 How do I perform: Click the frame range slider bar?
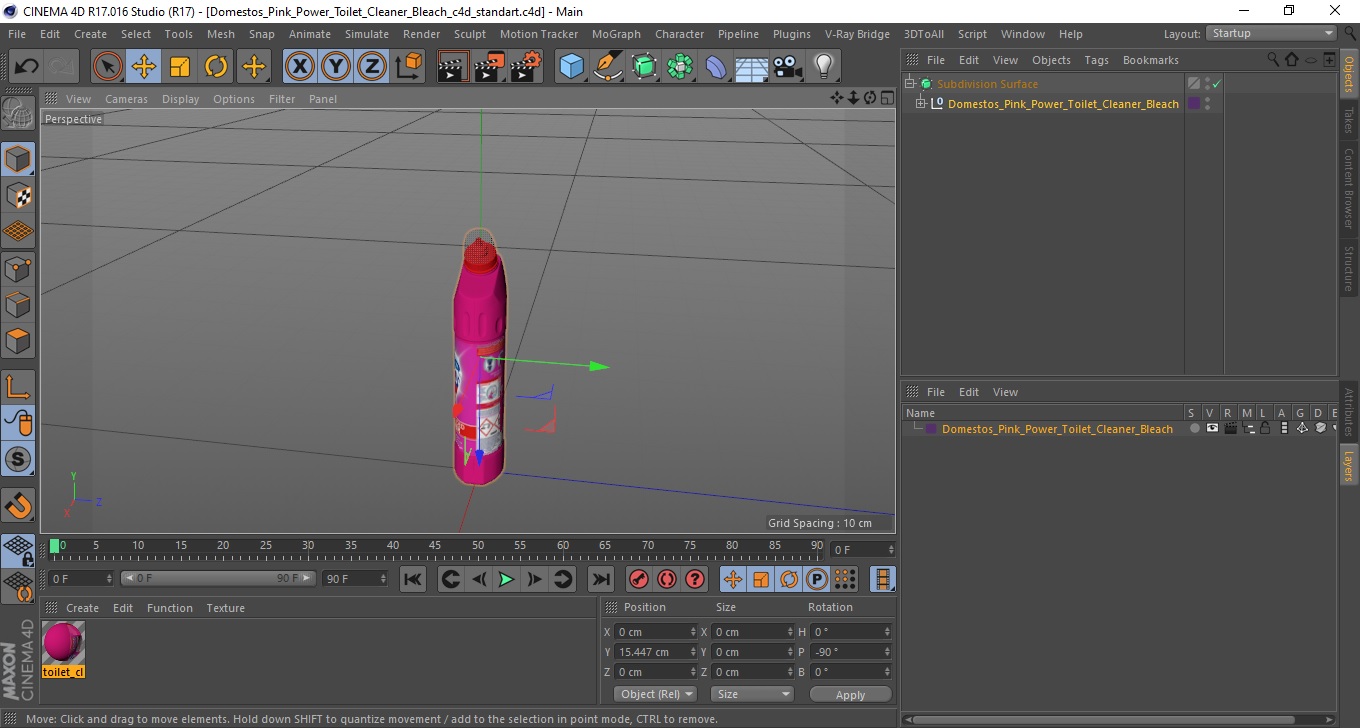coord(218,578)
